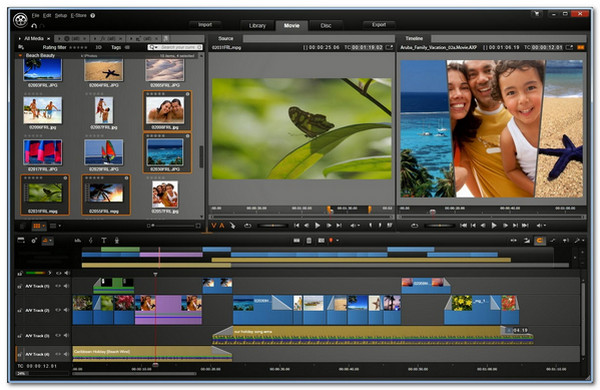
Task: Click the Import button
Action: [205, 24]
